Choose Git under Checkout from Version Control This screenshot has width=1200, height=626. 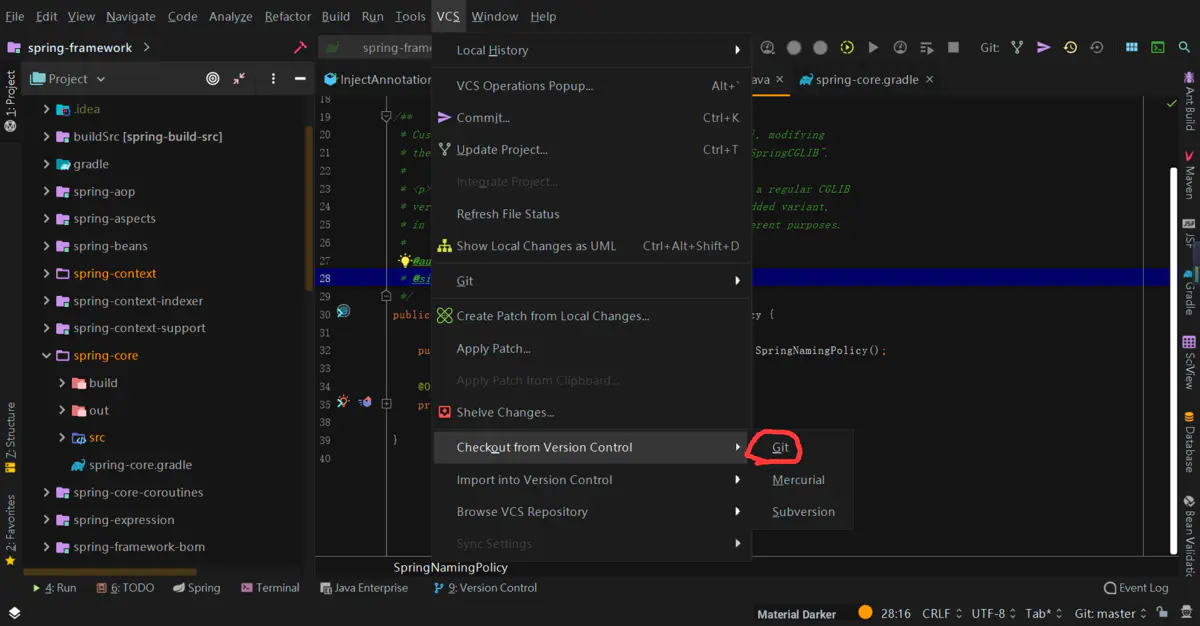tap(781, 448)
